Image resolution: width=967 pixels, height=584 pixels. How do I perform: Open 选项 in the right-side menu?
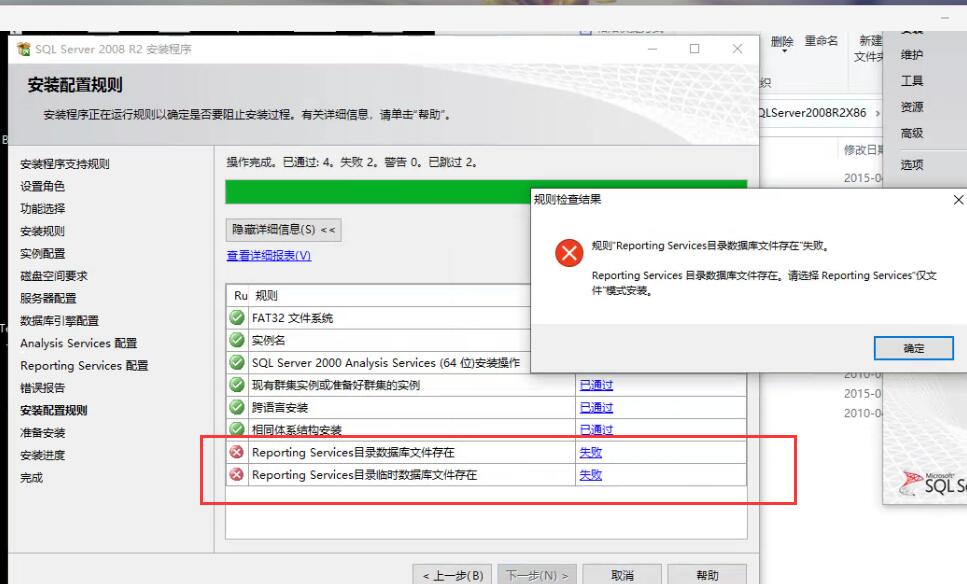[911, 165]
